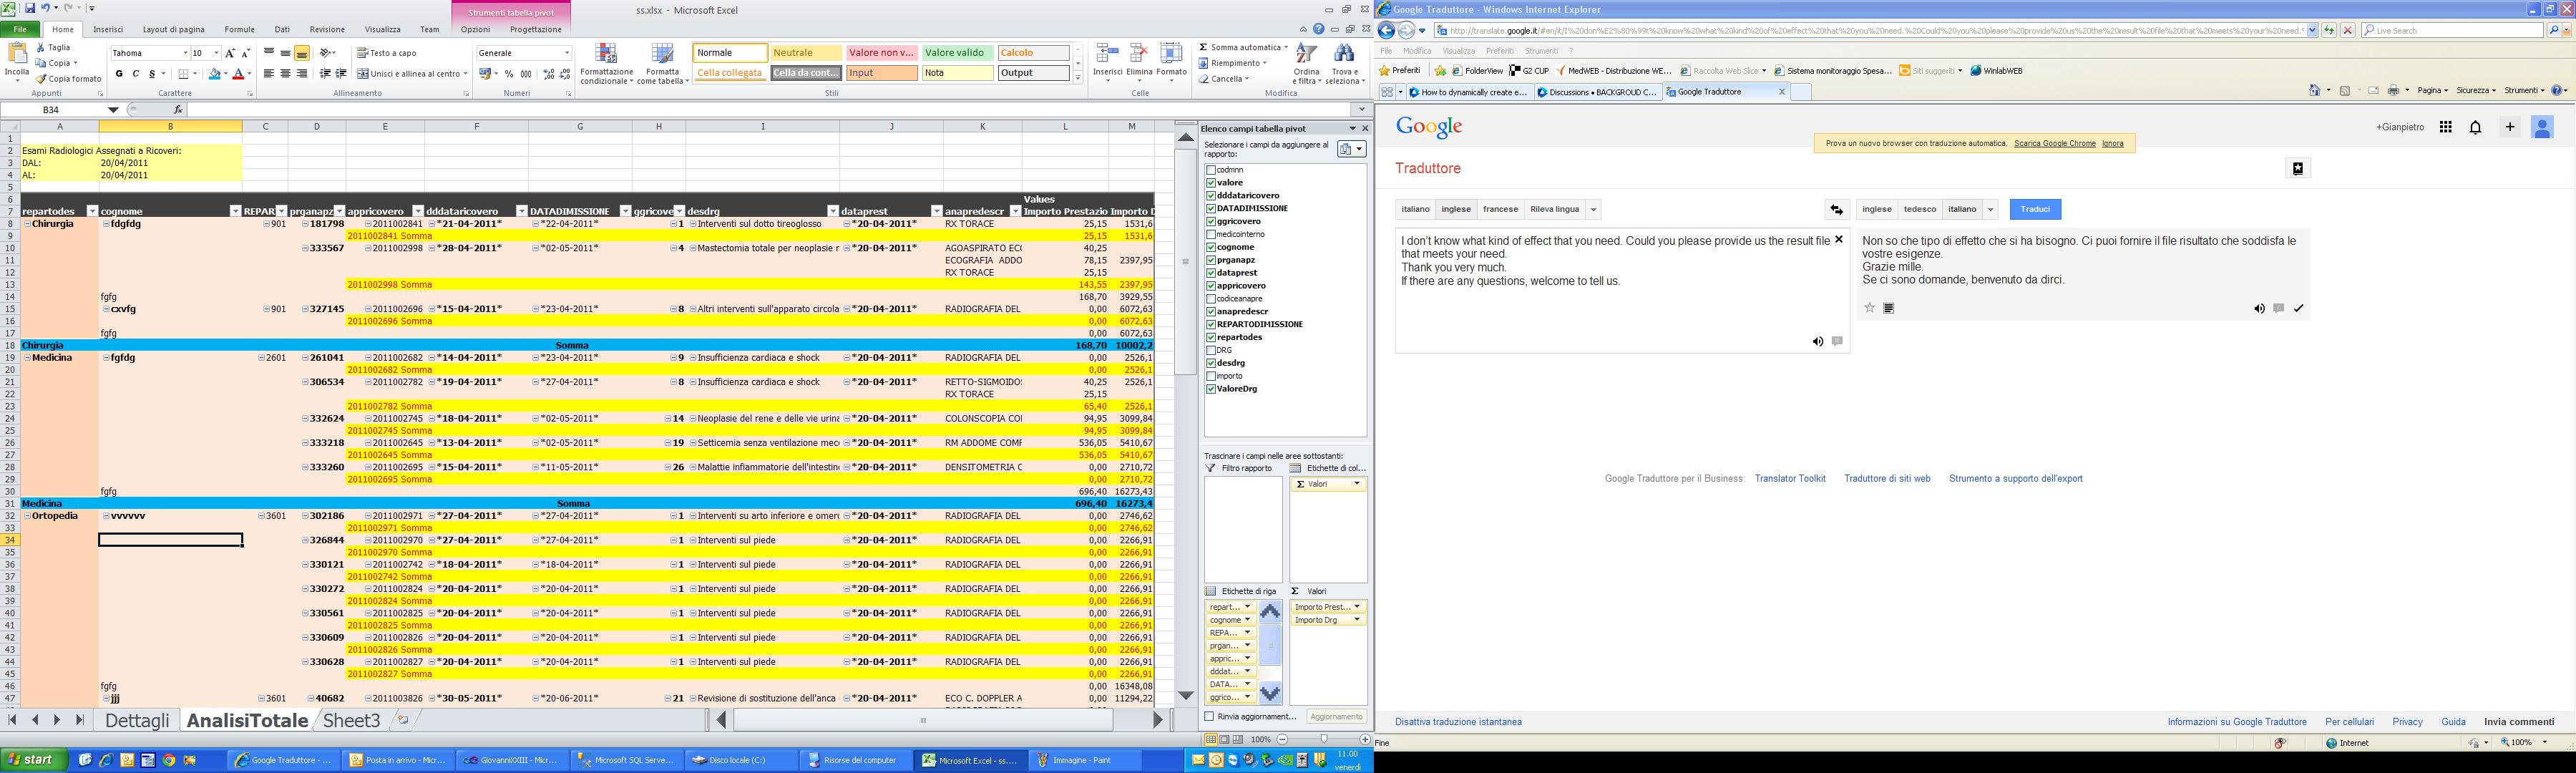
Task: Open Trova e seleziona menu
Action: pyautogui.click(x=1344, y=63)
